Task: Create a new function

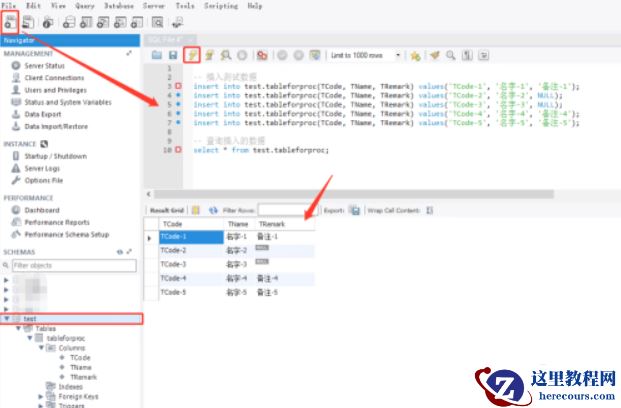Action: pos(137,23)
